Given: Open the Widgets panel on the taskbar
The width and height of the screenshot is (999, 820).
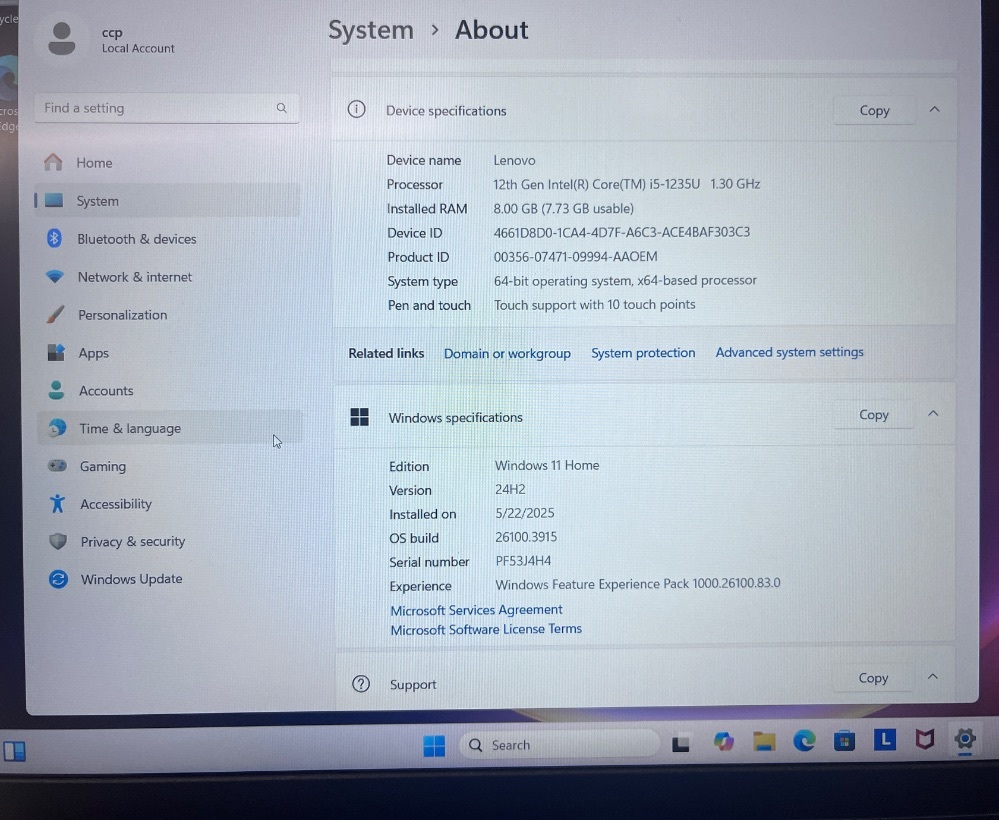Looking at the screenshot, I should click(x=15, y=751).
